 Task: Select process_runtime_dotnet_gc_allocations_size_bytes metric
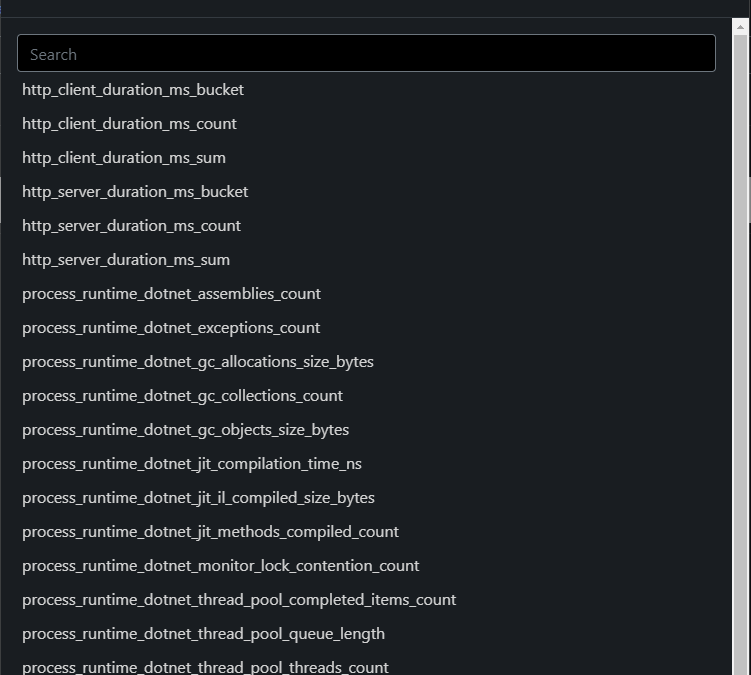198,362
